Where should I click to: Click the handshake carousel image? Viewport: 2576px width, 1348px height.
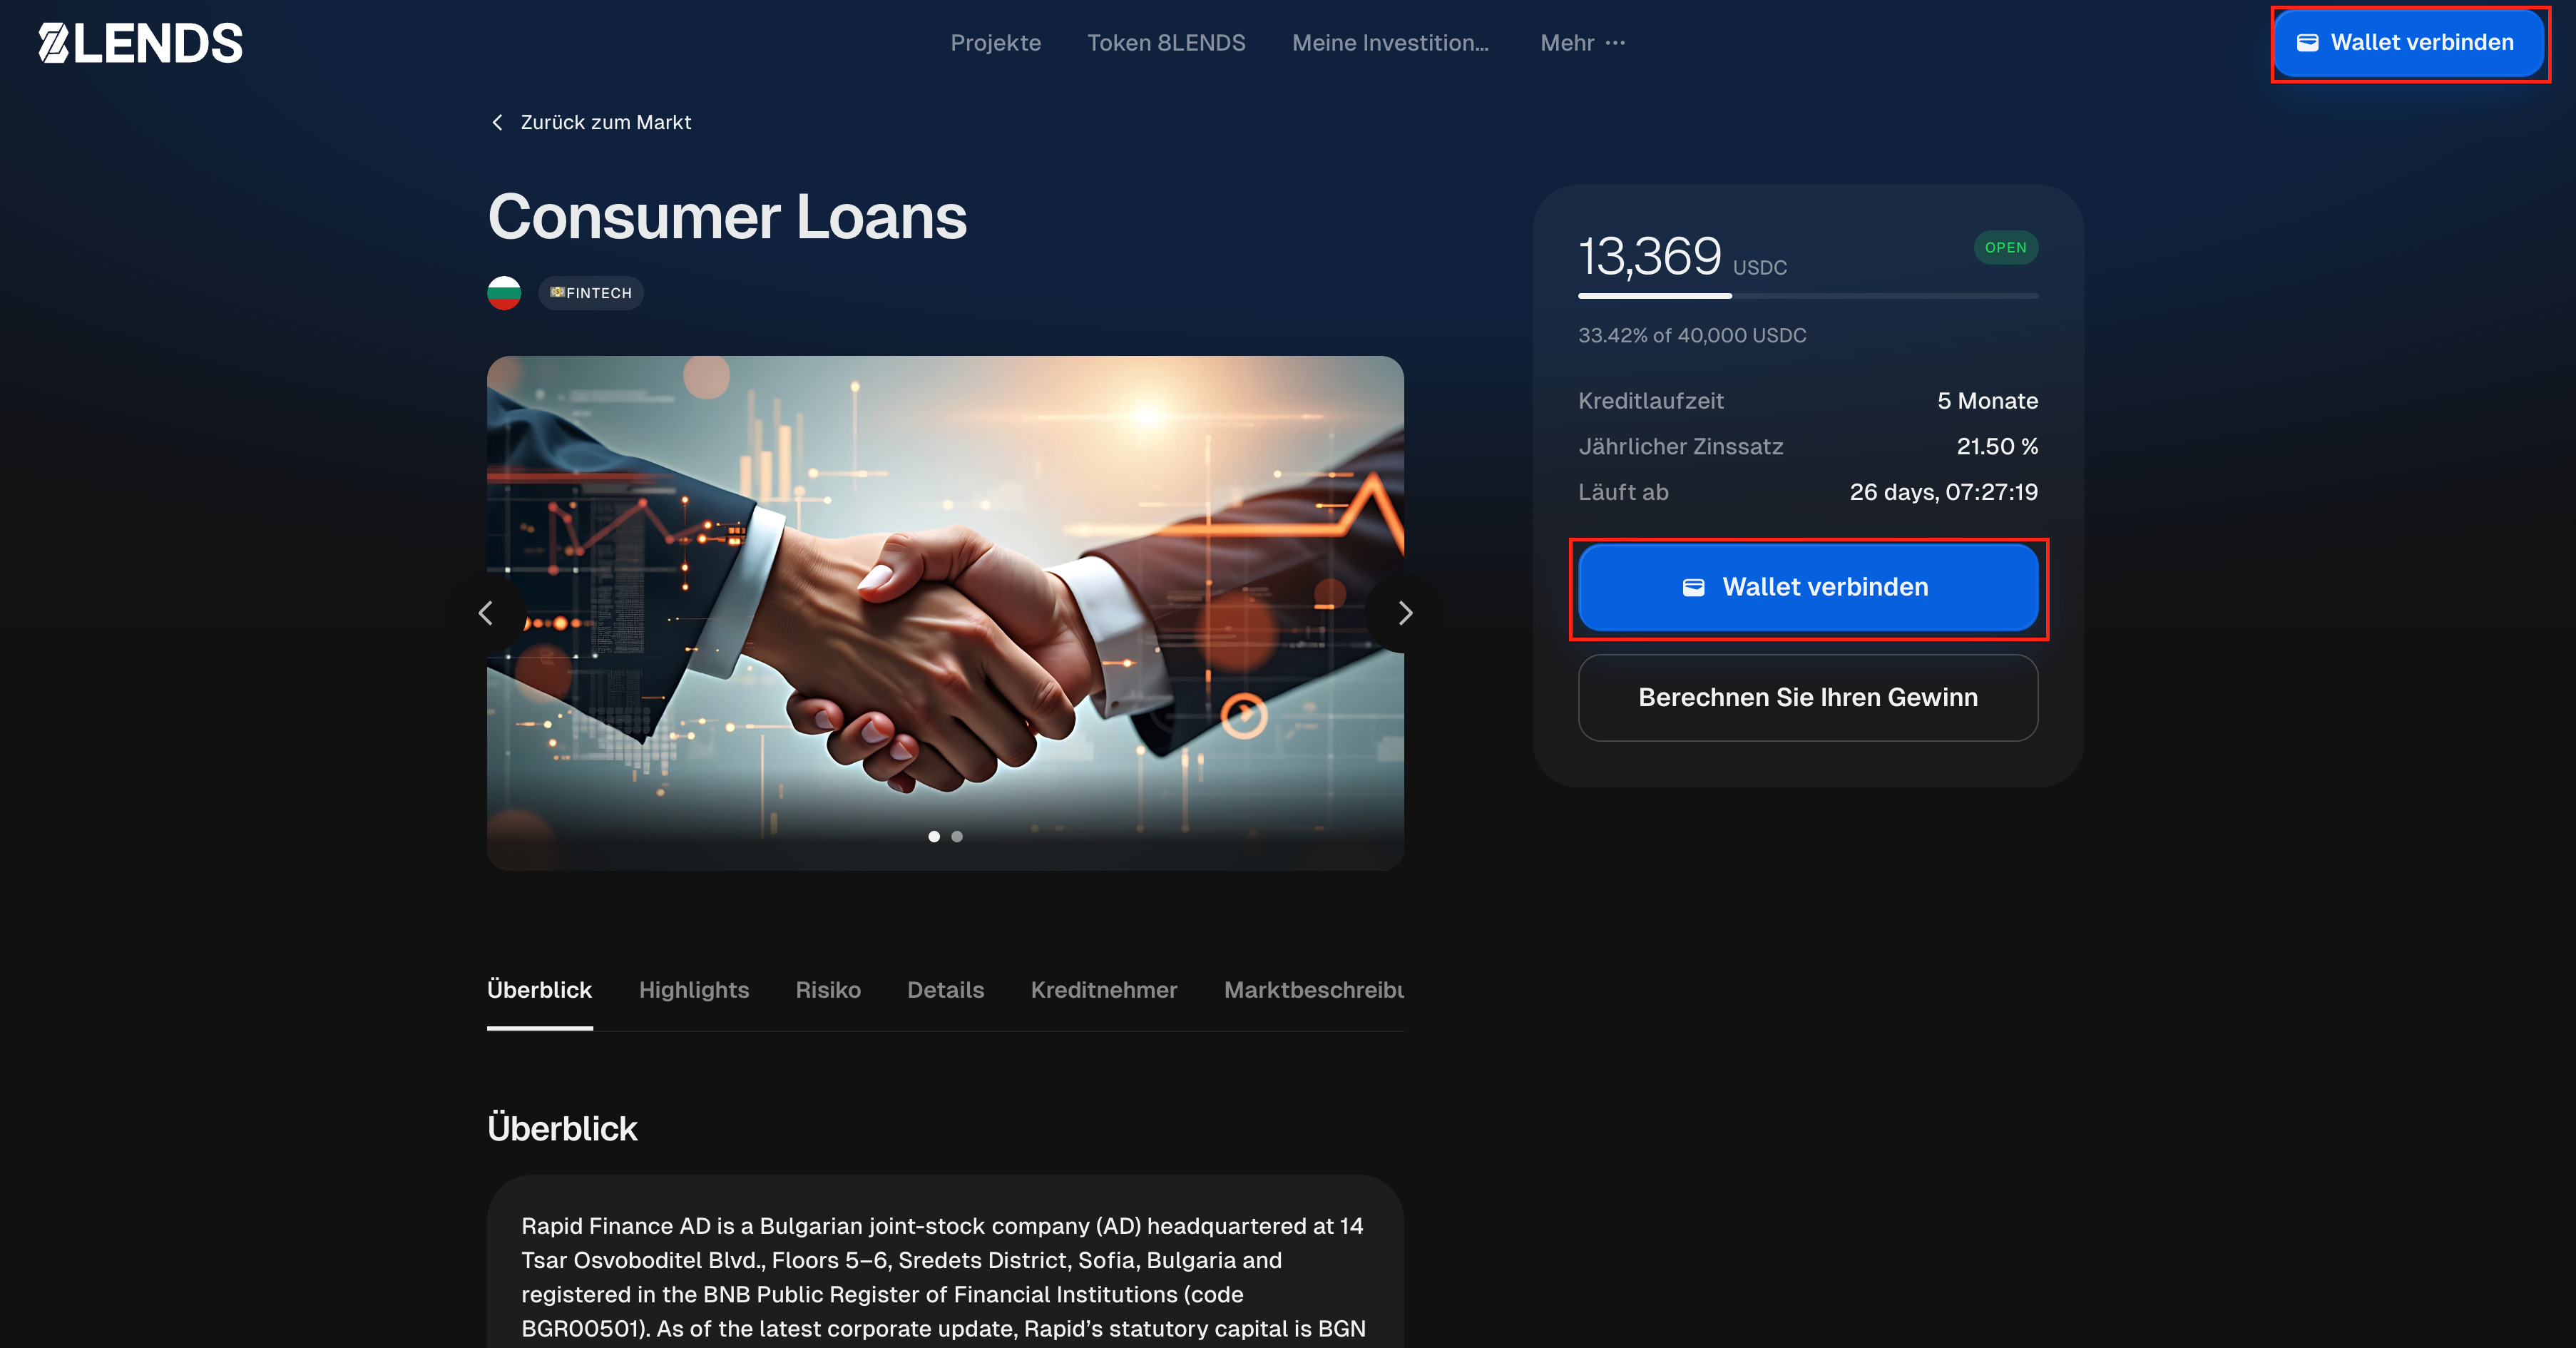[945, 613]
